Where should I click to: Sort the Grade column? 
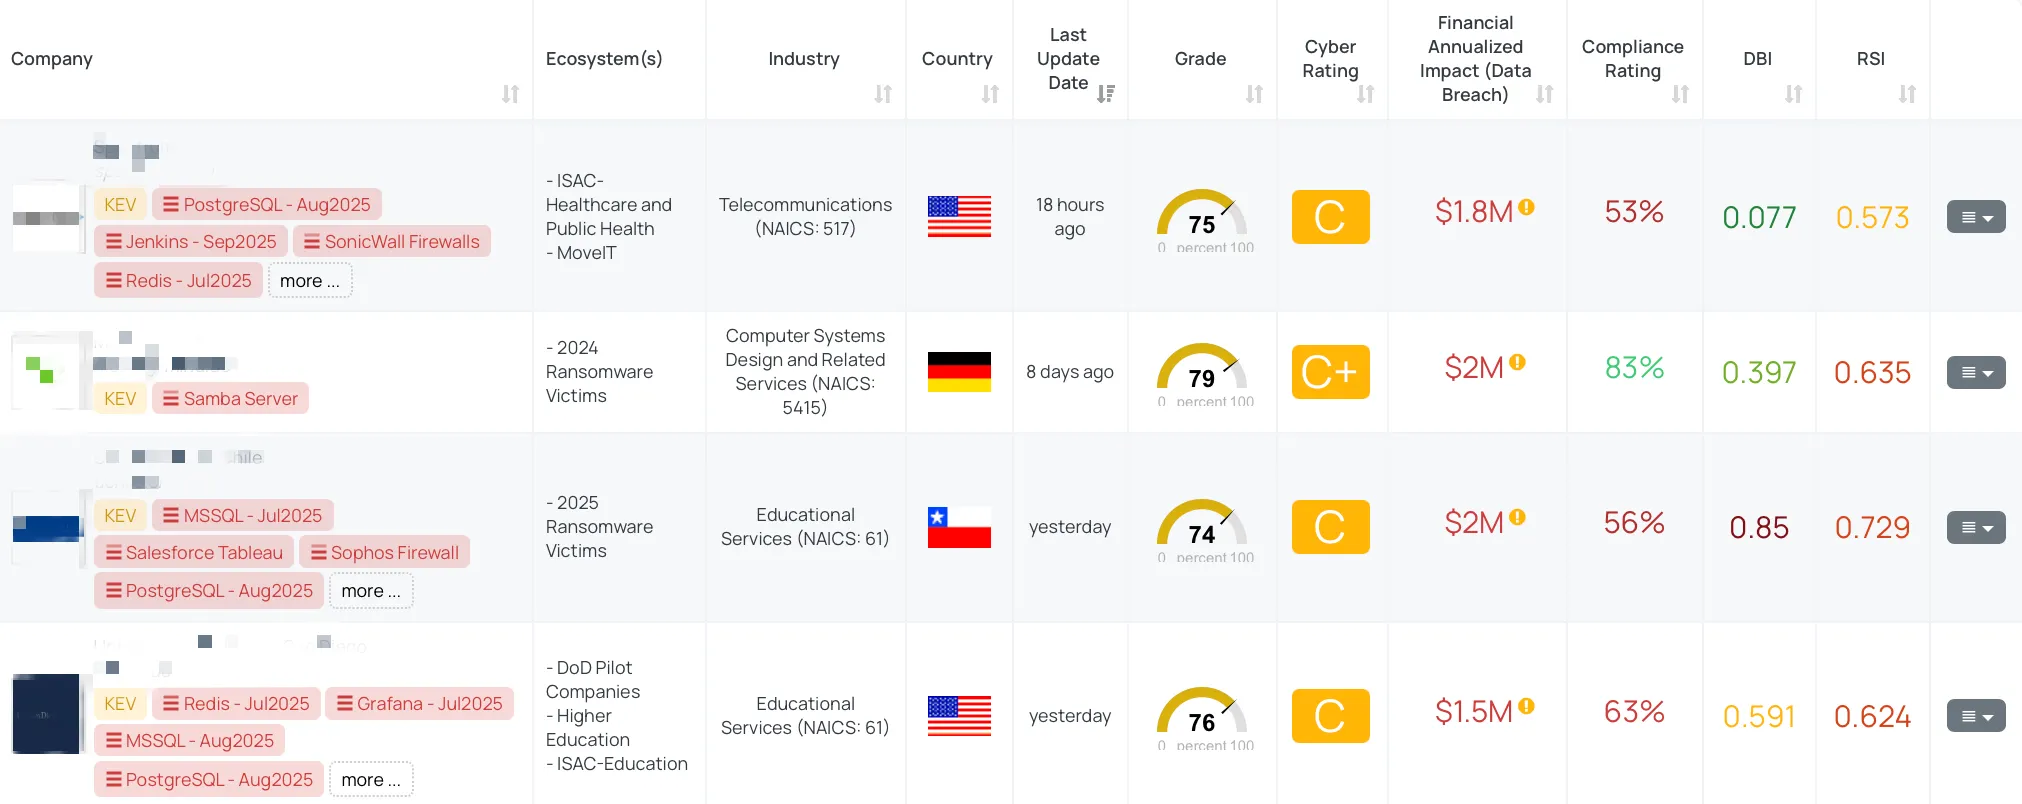click(1254, 94)
